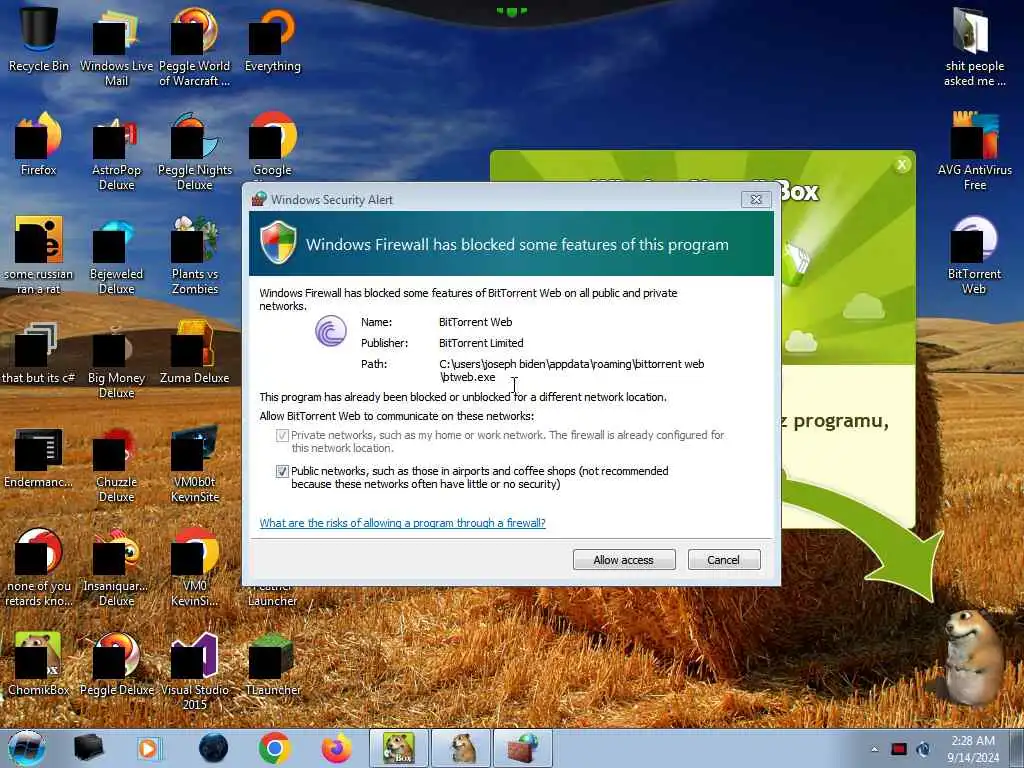The image size is (1024, 768).
Task: Cancel the Windows Security Alert dialog
Action: tap(724, 560)
